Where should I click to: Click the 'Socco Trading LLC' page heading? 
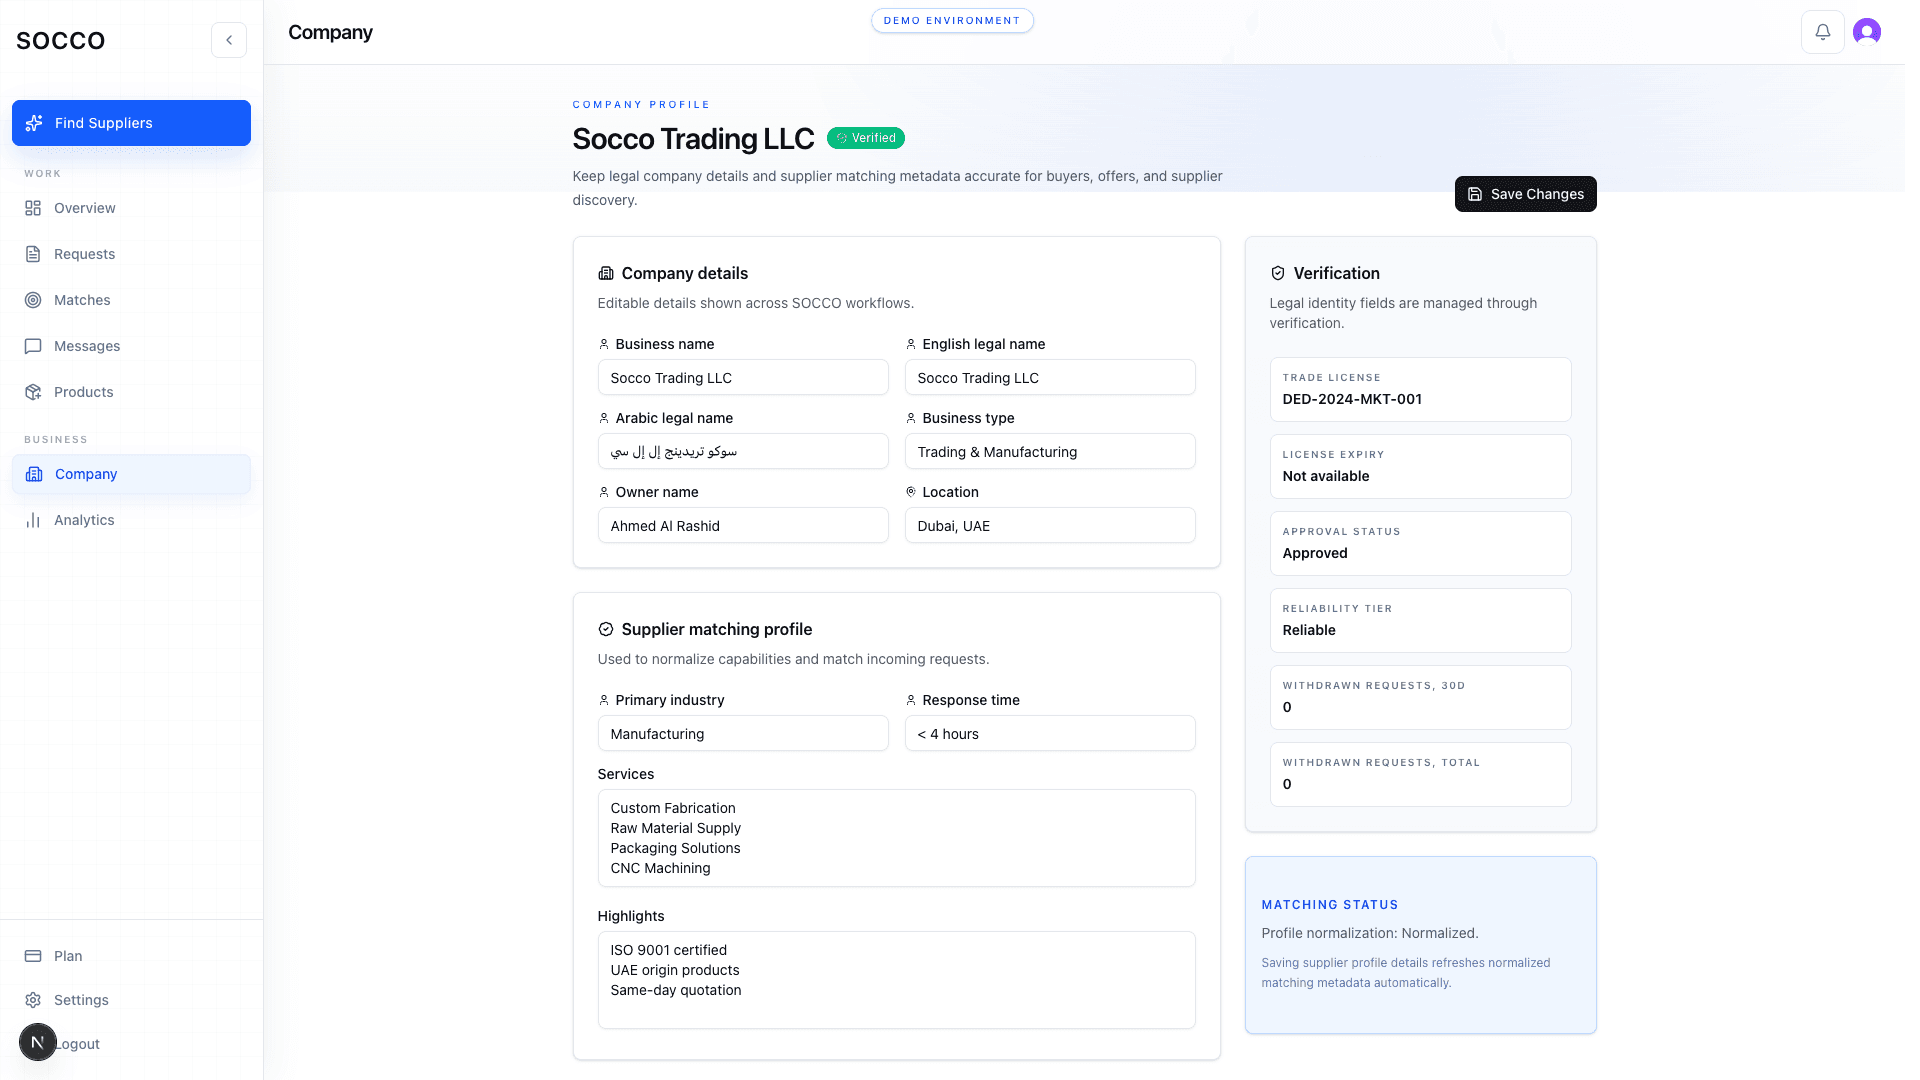693,139
